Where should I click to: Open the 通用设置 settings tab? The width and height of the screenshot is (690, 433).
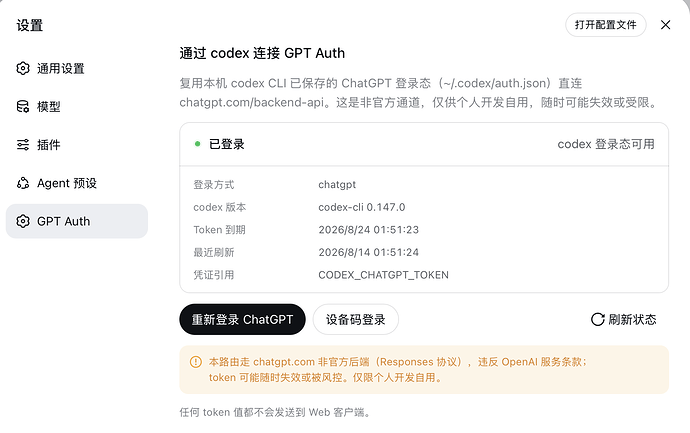coord(77,68)
